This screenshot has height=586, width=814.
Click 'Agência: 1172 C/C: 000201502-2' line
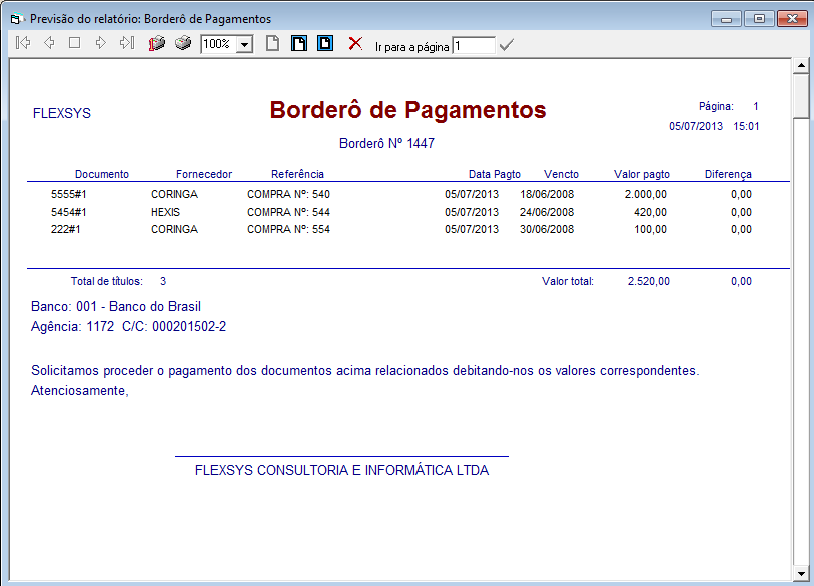click(129, 326)
